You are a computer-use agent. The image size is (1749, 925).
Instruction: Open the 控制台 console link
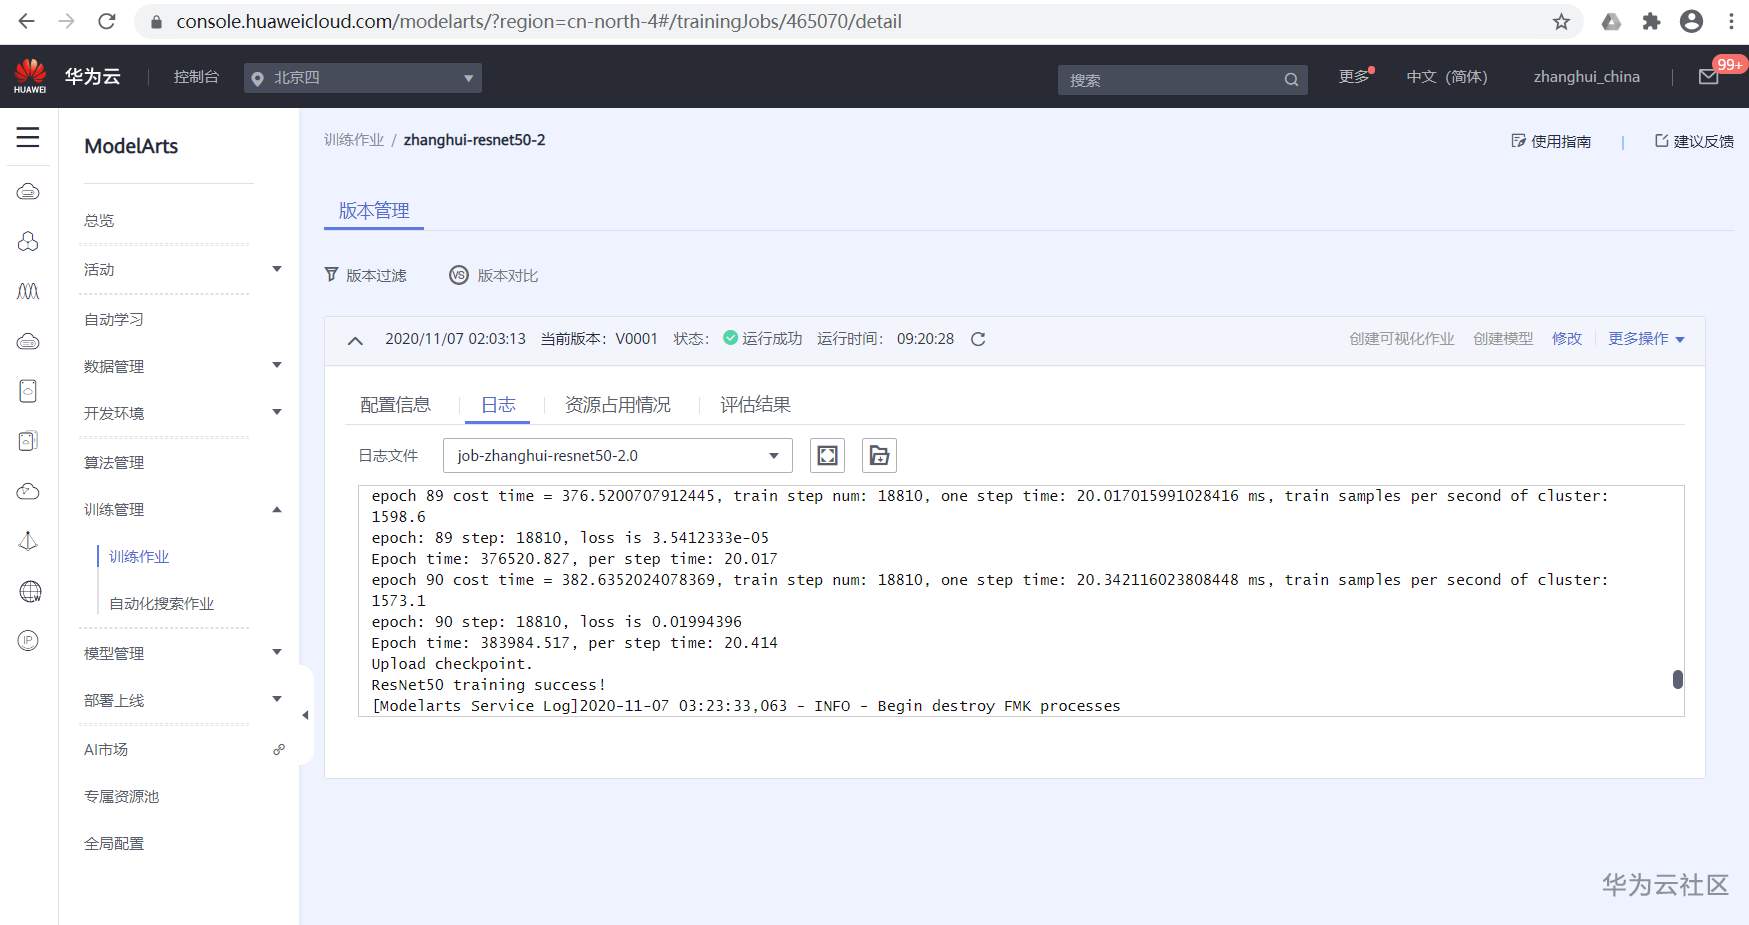point(196,77)
